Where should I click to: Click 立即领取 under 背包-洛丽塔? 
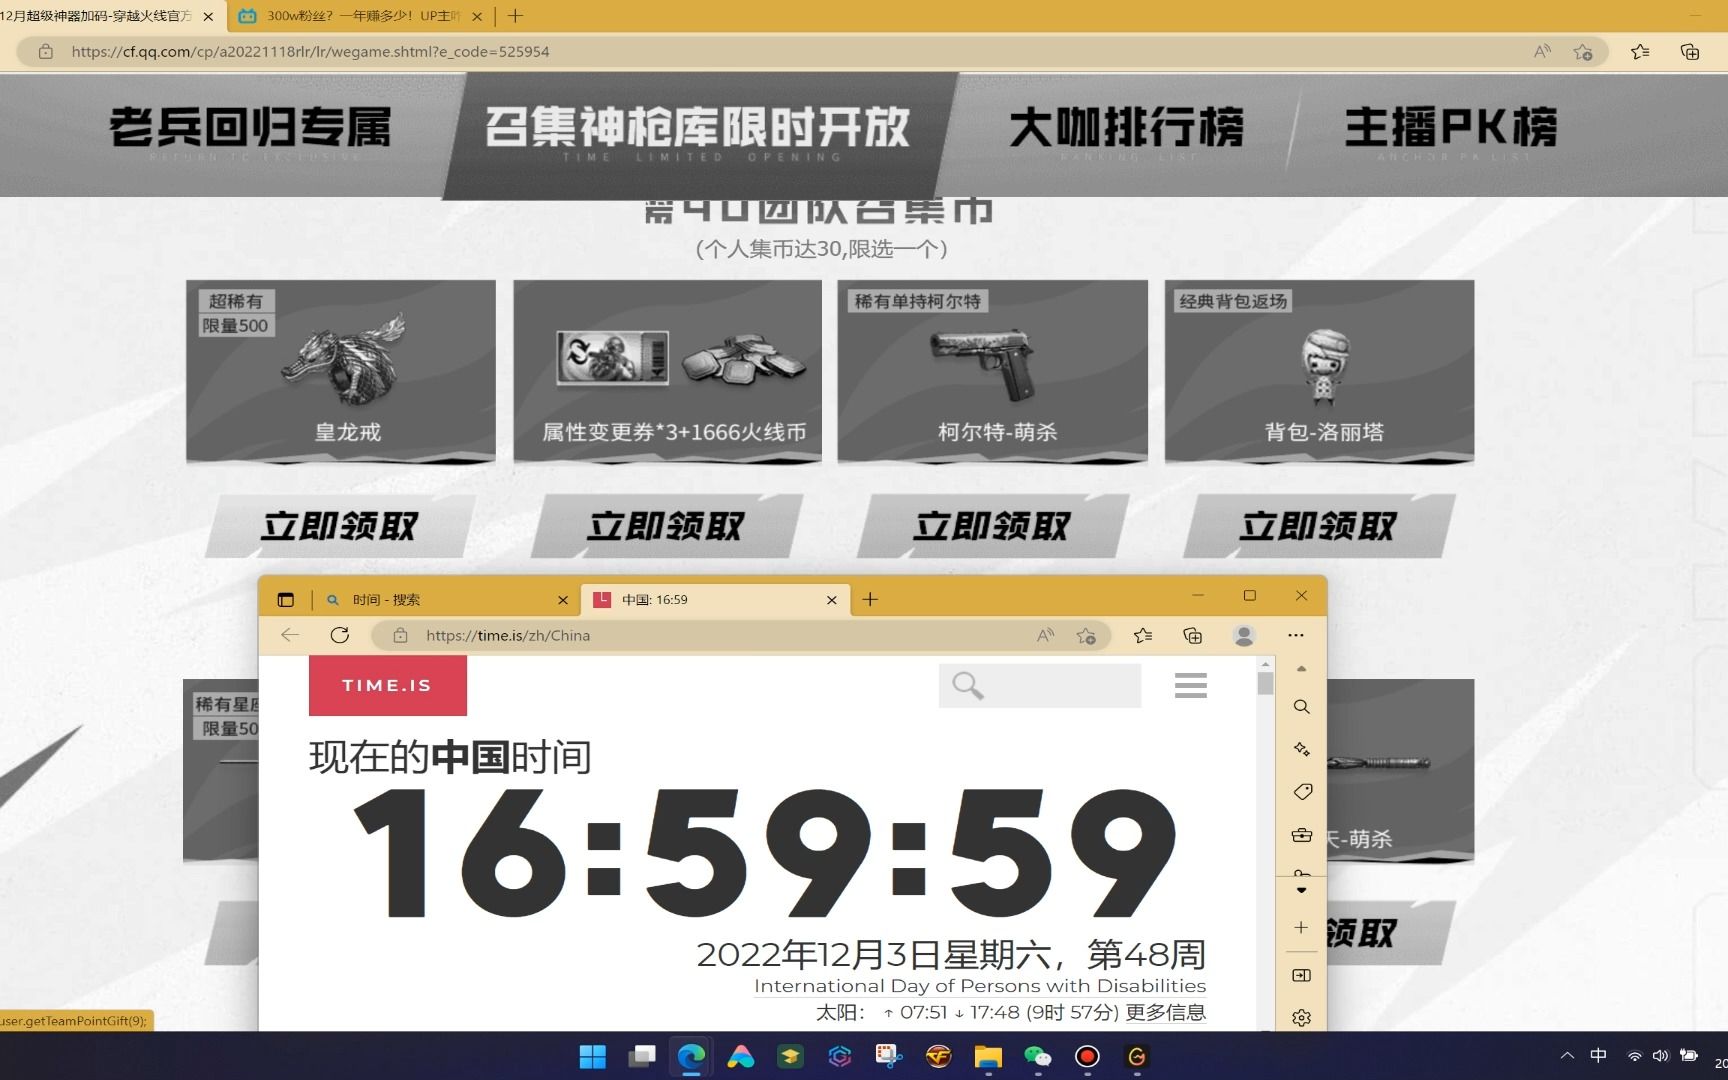(x=1318, y=526)
